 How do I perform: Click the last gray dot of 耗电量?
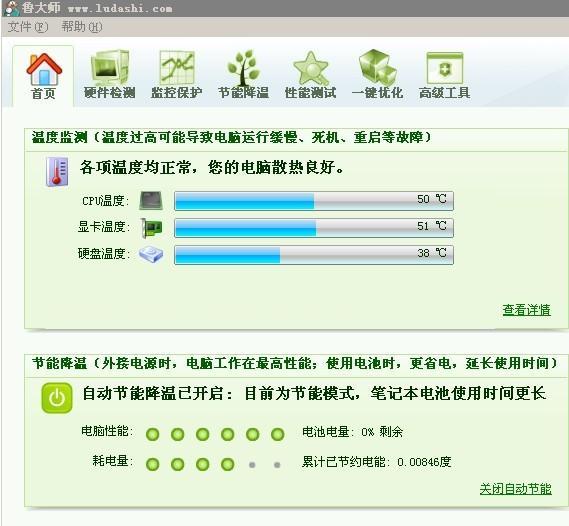[277, 465]
